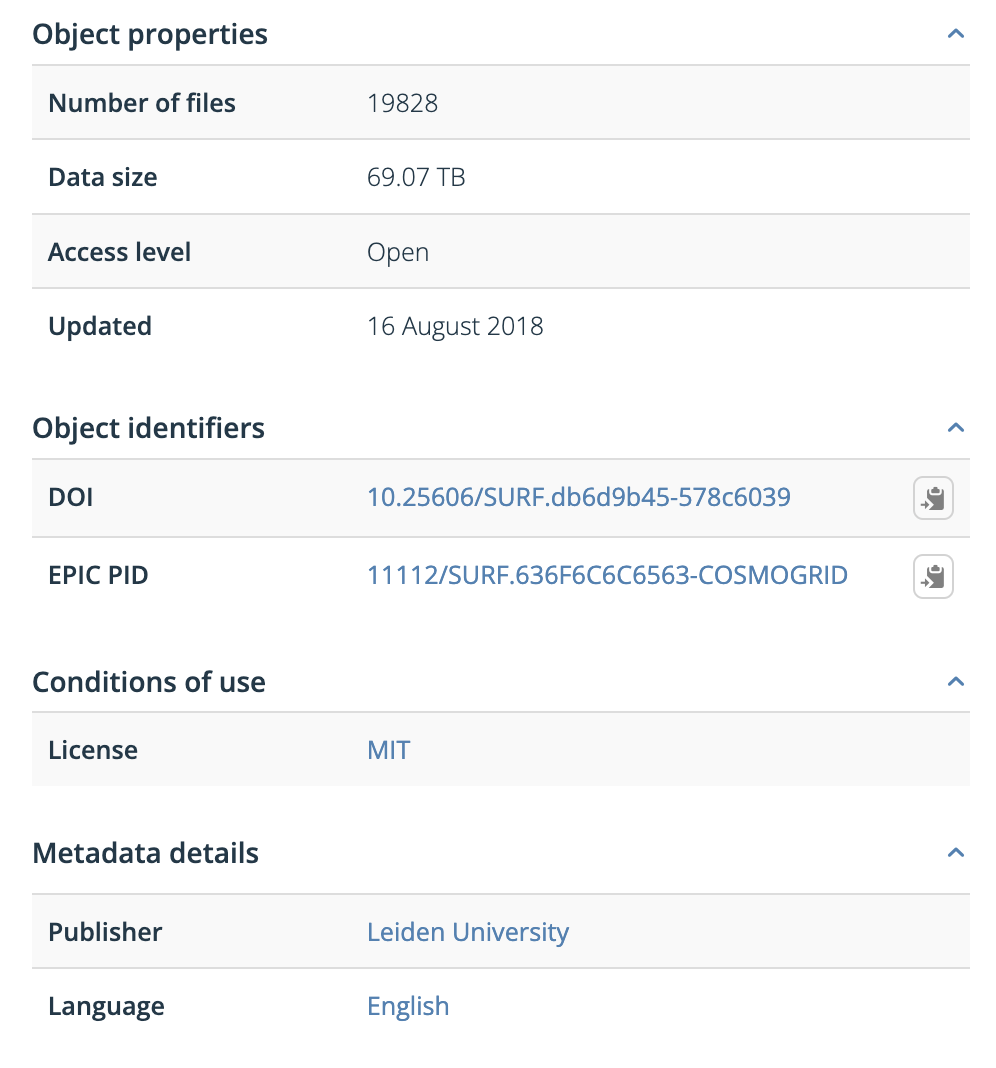Viewport: 996px width, 1068px height.
Task: Collapse the Conditions of use section via its chevron
Action: pos(956,681)
